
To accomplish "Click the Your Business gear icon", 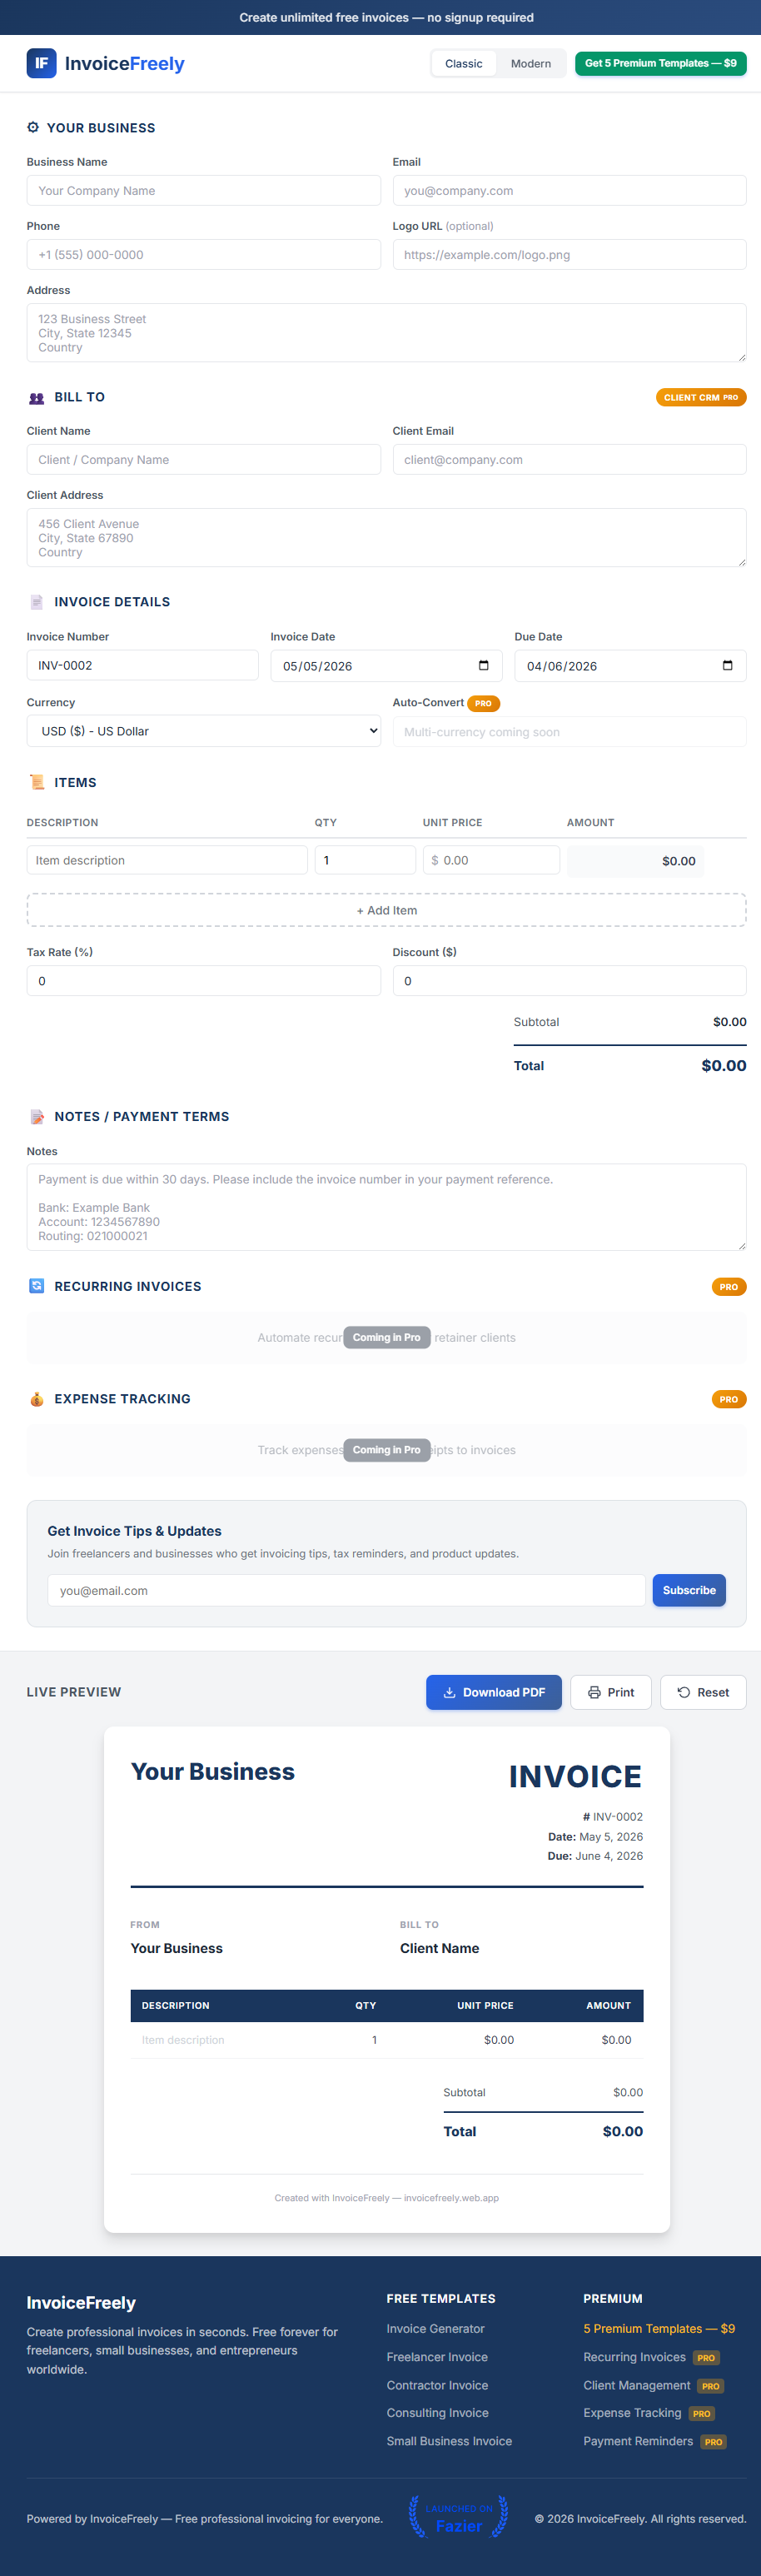I will click(x=33, y=128).
